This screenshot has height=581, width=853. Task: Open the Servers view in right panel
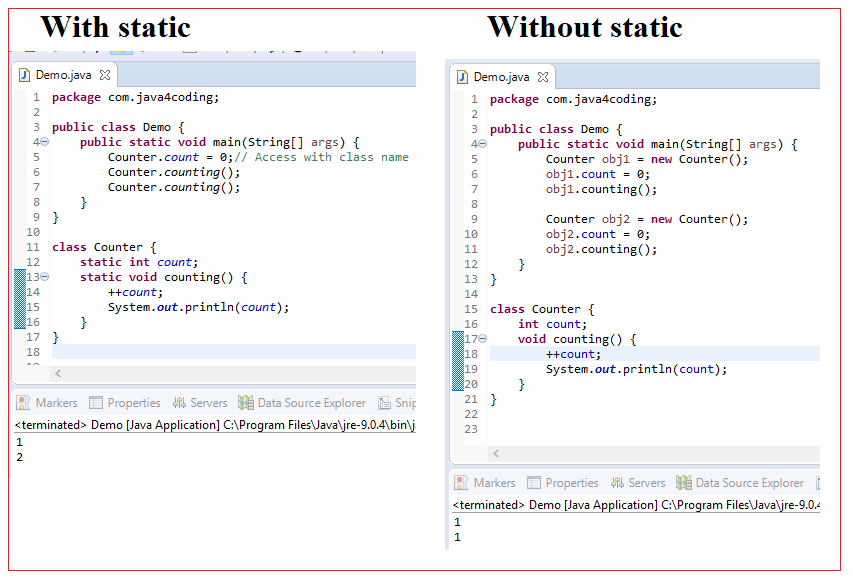point(638,482)
